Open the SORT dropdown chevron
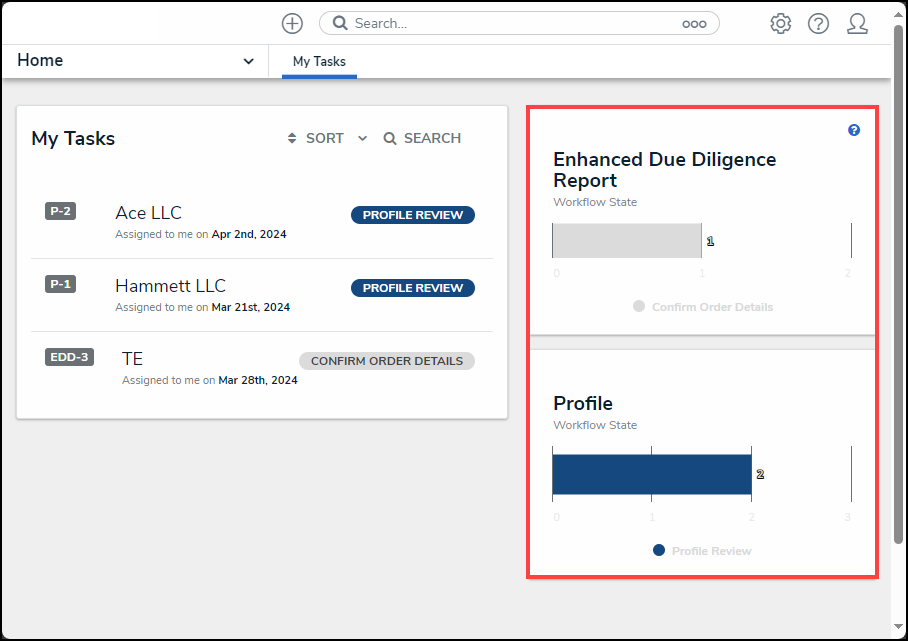 [363, 138]
